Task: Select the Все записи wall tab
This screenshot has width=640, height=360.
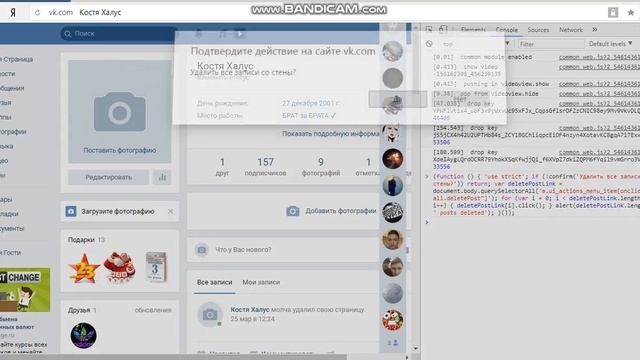Action: 214,282
